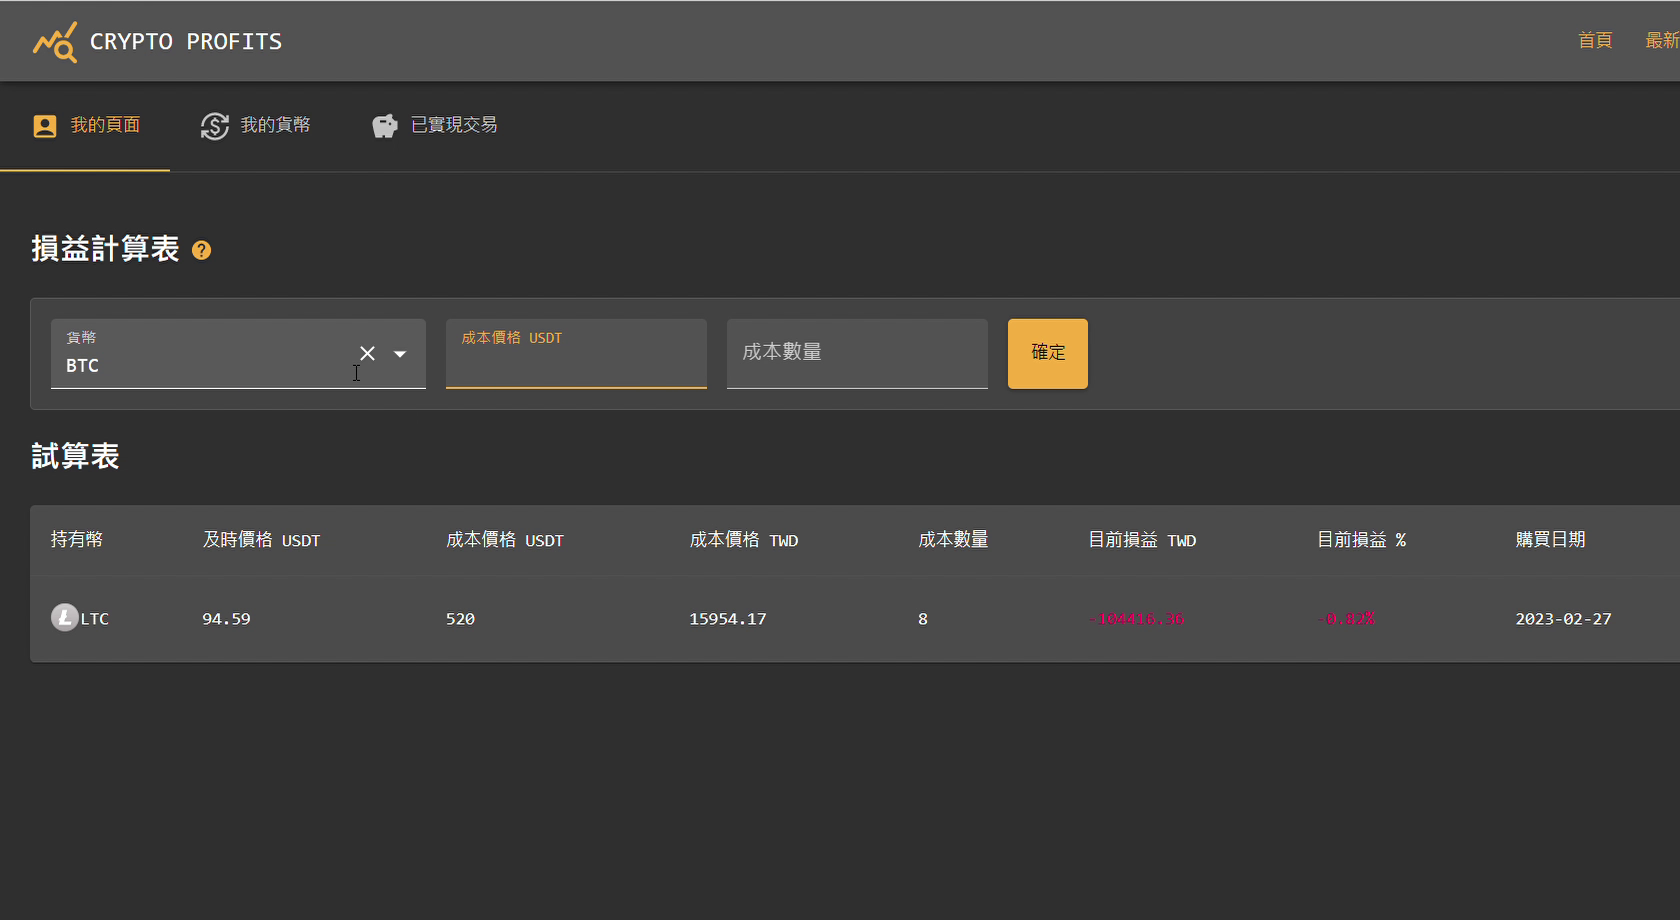The height and width of the screenshot is (920, 1680).
Task: Click the 成本價格 TWD column header
Action: [743, 540]
